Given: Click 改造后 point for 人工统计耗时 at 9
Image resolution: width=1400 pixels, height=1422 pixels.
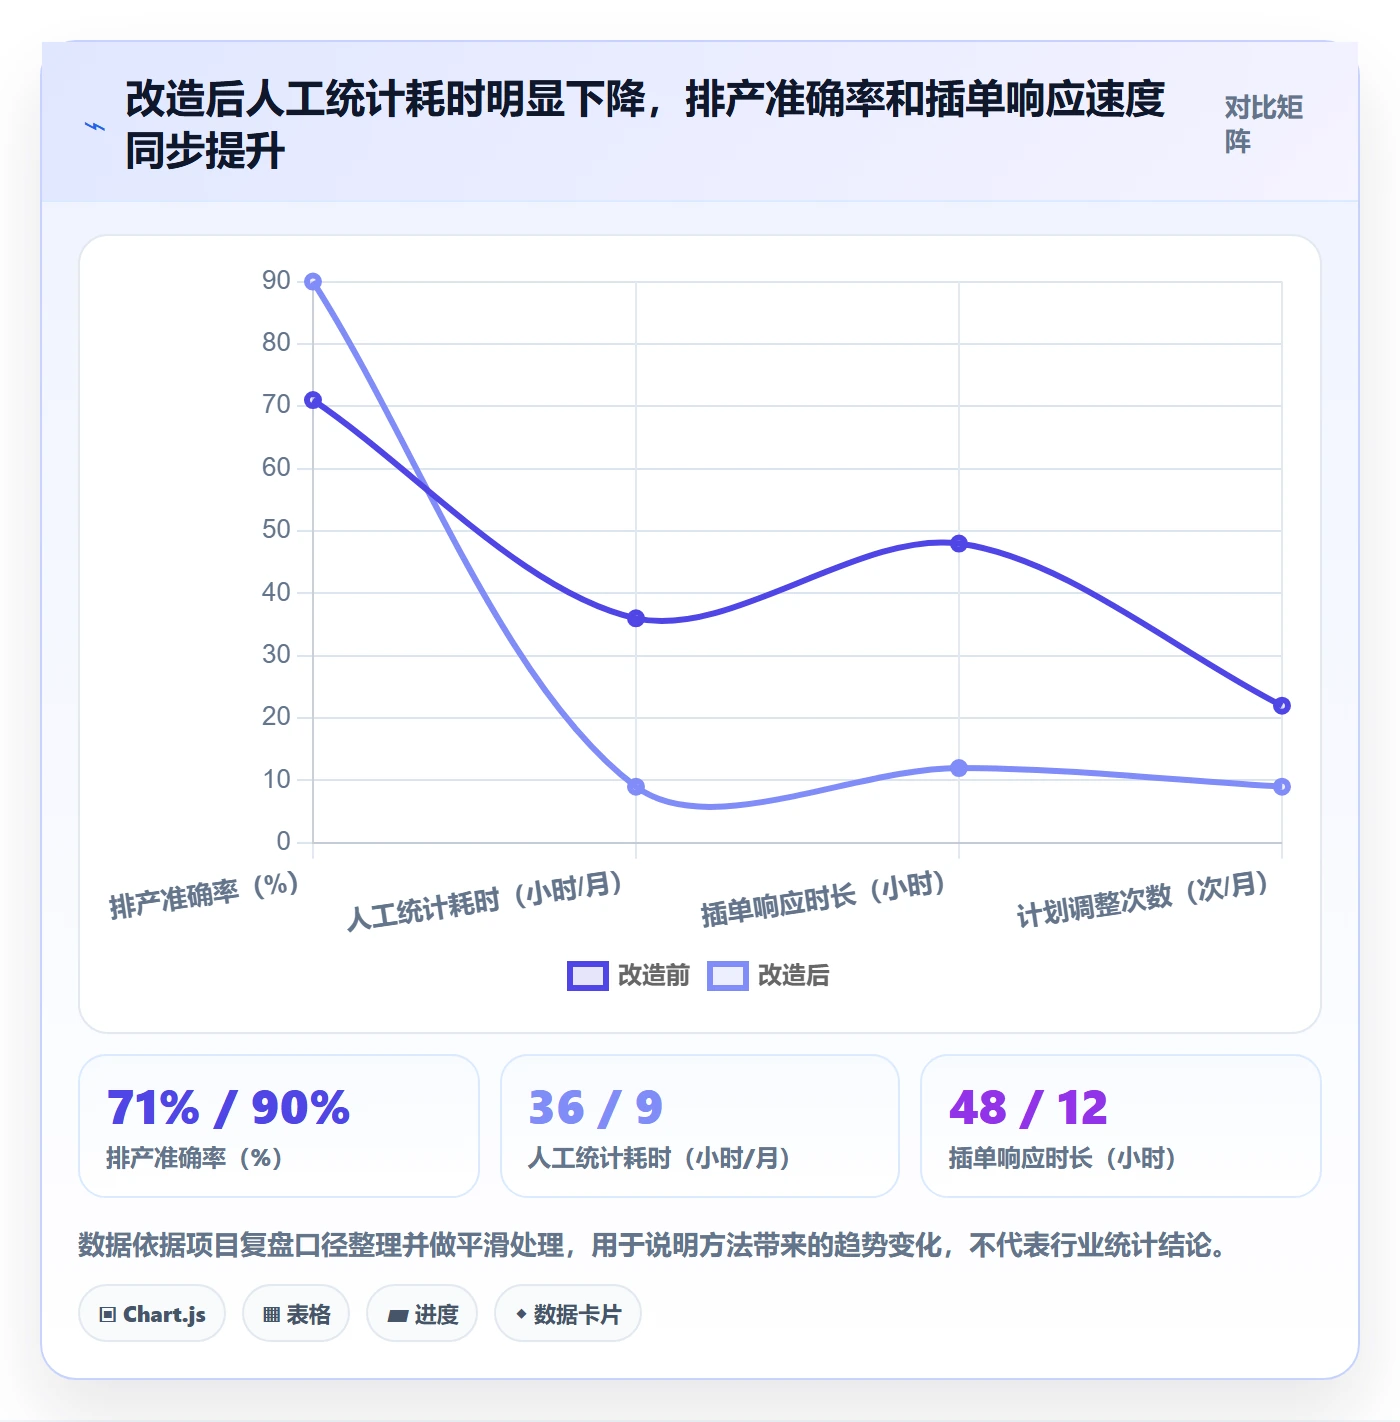Looking at the screenshot, I should 636,787.
